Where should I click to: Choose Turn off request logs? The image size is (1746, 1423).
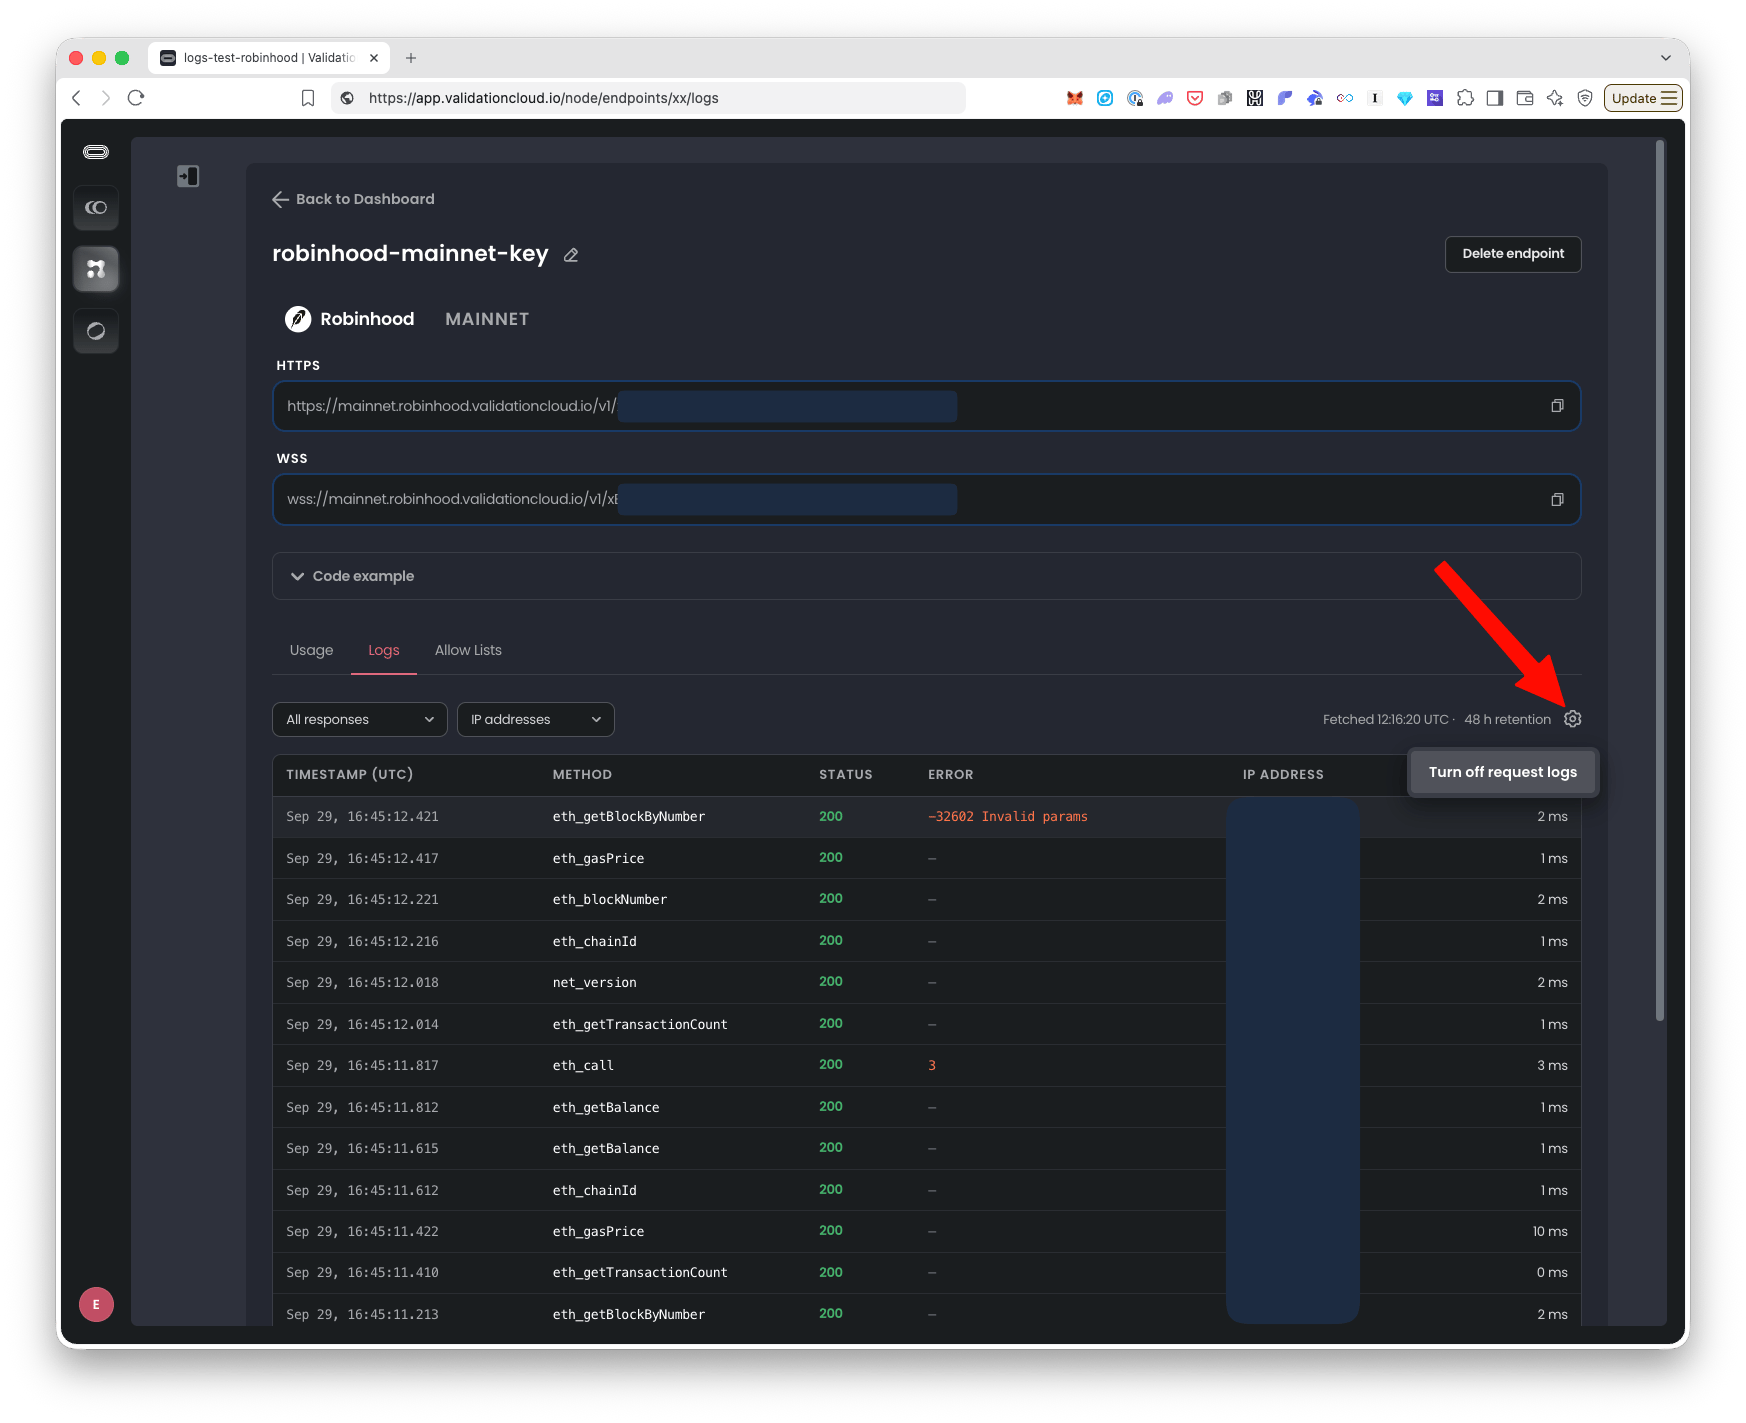[1503, 772]
